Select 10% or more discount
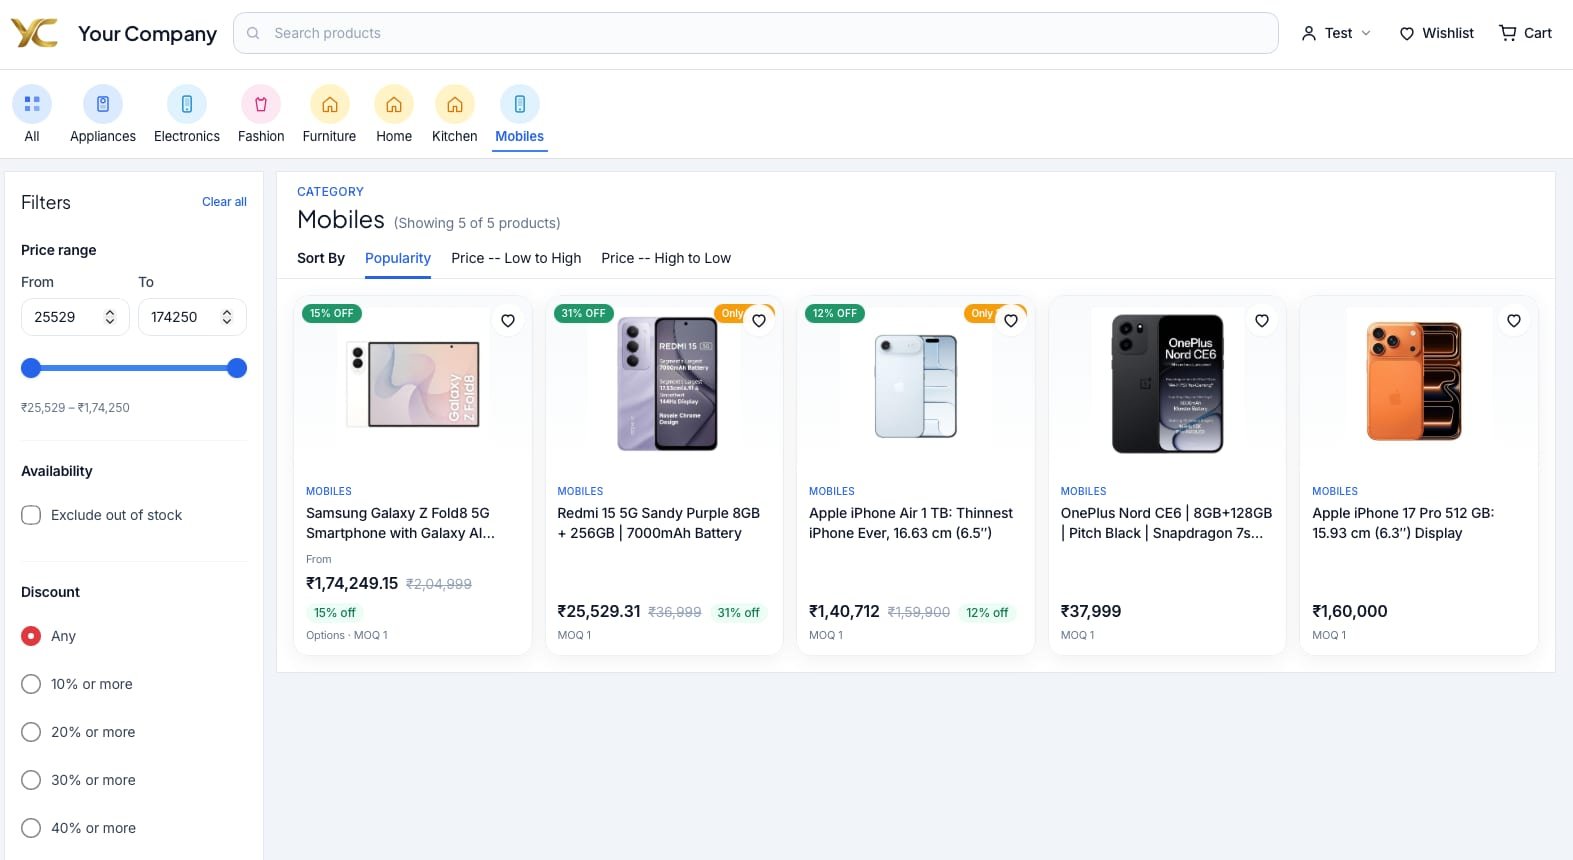1573x860 pixels. point(31,684)
